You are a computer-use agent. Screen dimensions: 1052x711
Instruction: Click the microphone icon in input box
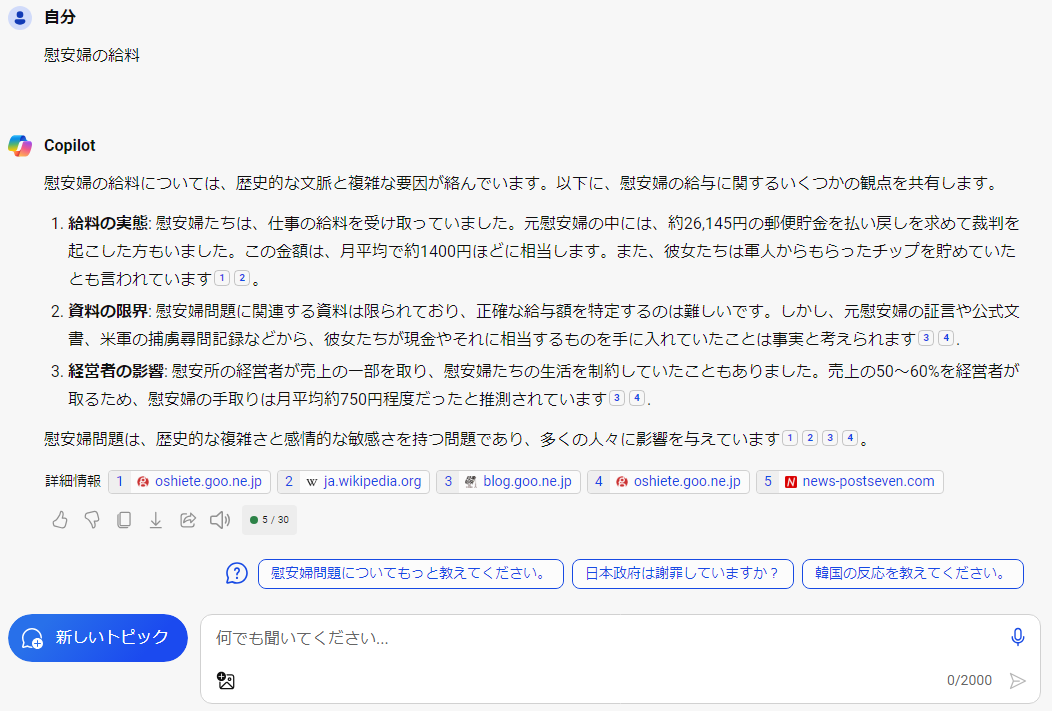click(x=1018, y=637)
